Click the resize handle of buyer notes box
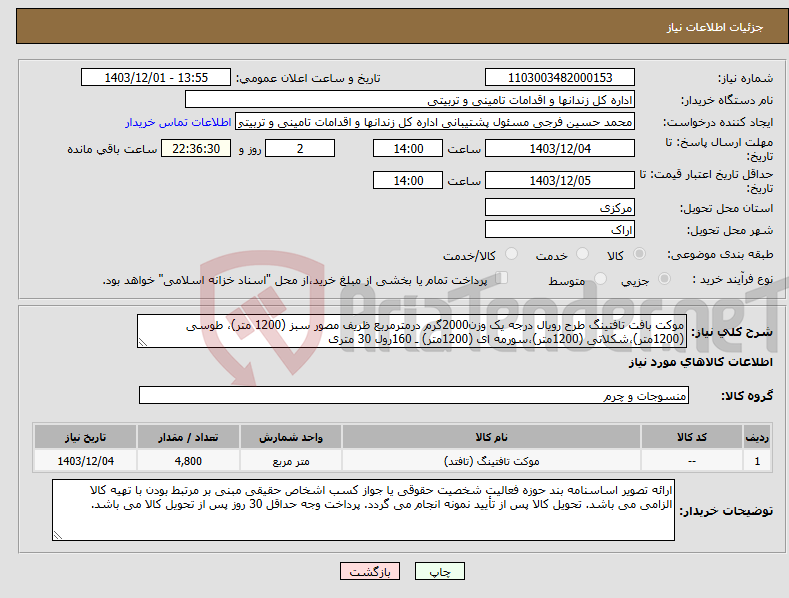The width and height of the screenshot is (789, 598). pyautogui.click(x=58, y=535)
